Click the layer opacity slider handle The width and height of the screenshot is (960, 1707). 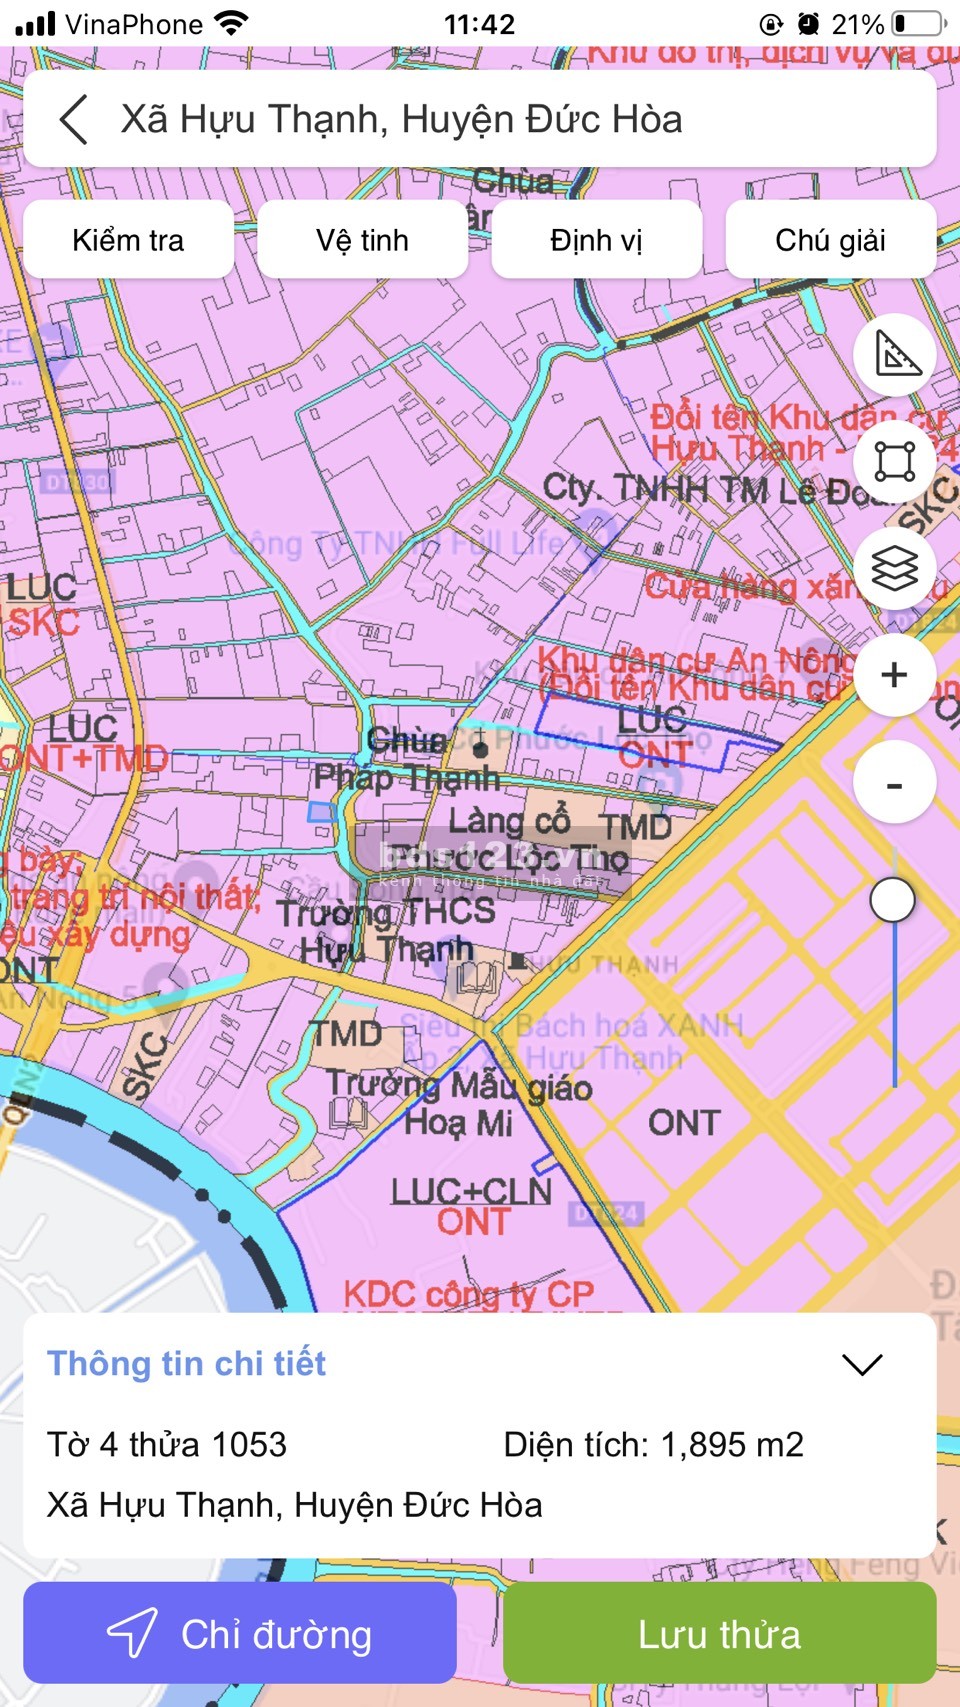tap(893, 900)
